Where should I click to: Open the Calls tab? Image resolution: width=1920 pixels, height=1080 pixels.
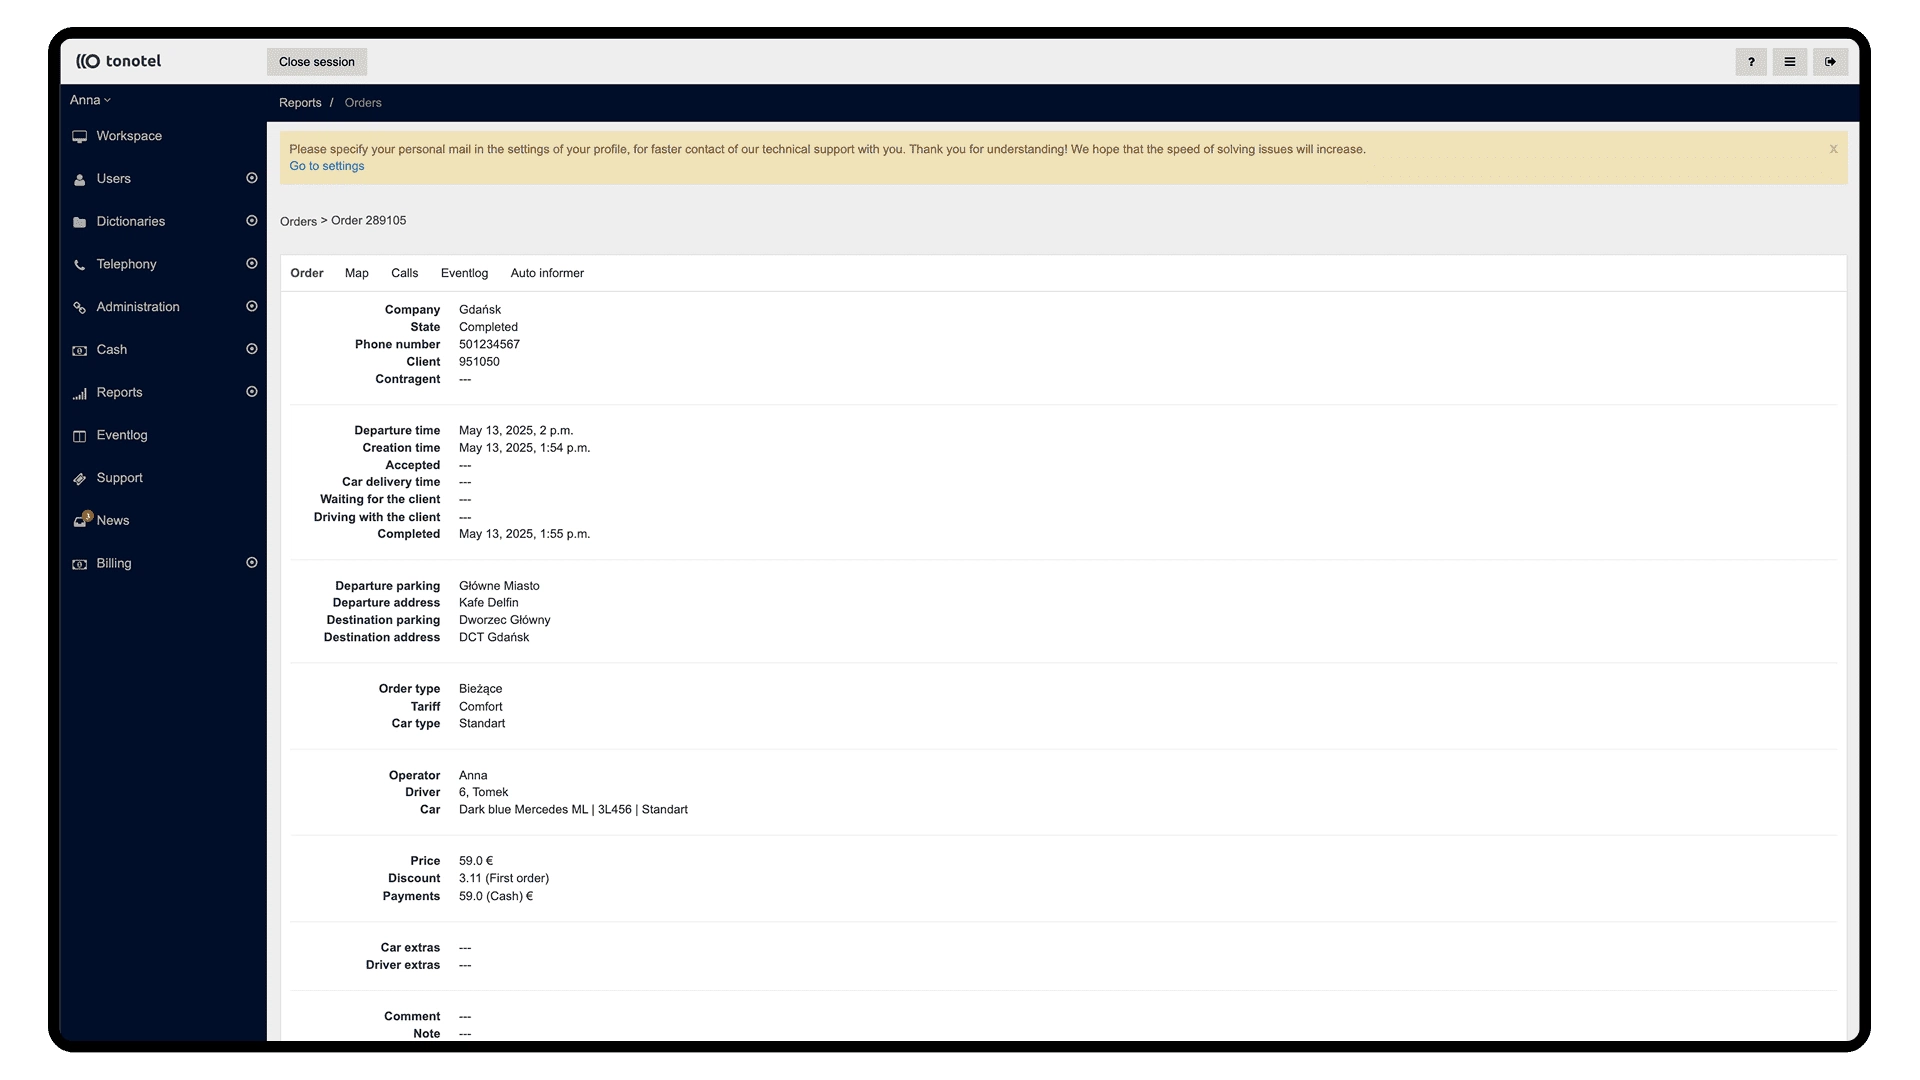[404, 273]
